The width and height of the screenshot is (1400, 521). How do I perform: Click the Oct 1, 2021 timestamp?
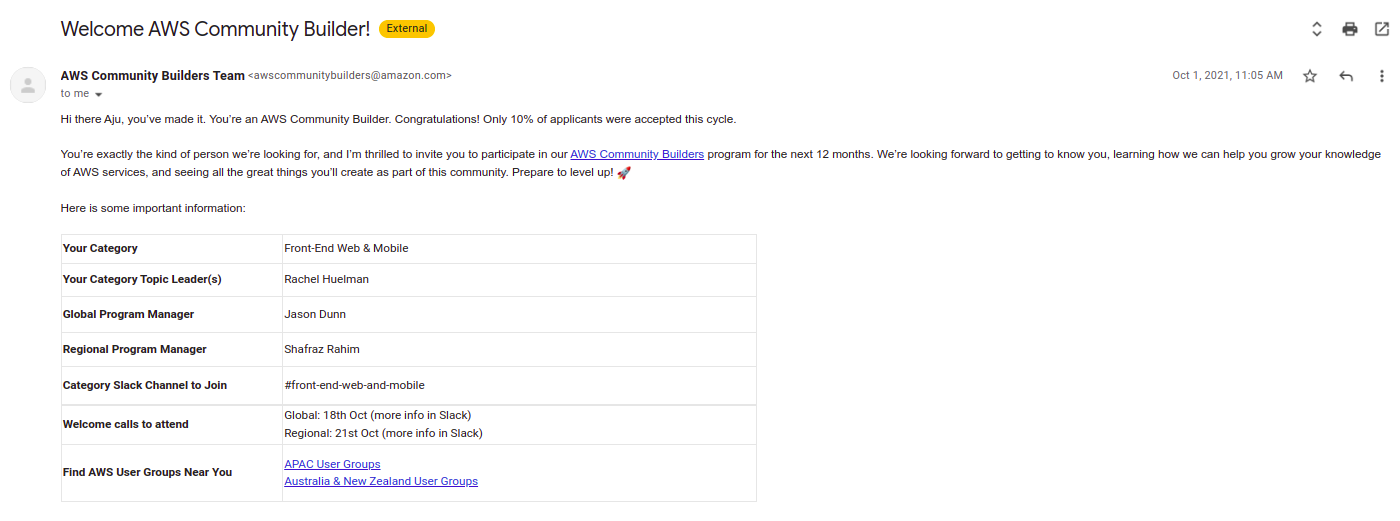[1227, 76]
